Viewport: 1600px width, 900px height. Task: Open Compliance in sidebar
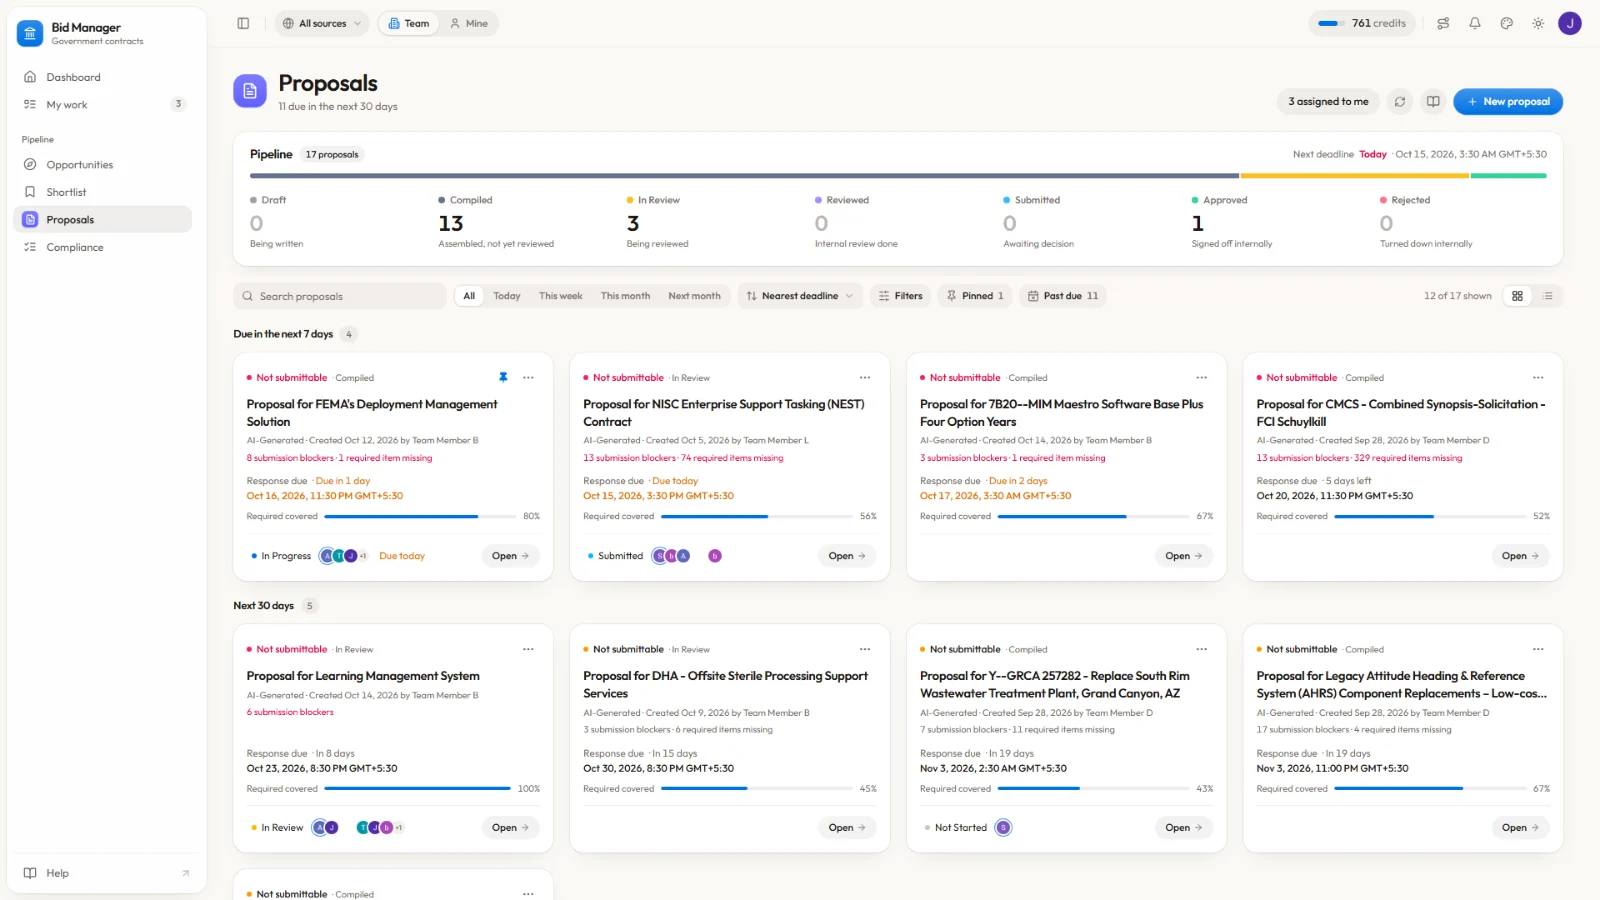[x=103, y=247]
